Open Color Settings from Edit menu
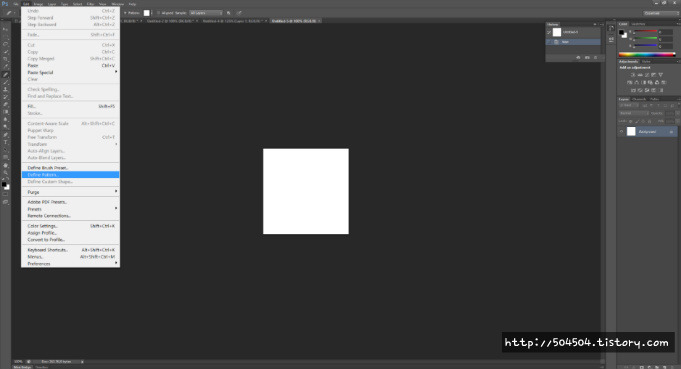This screenshot has width=681, height=369. coord(70,226)
